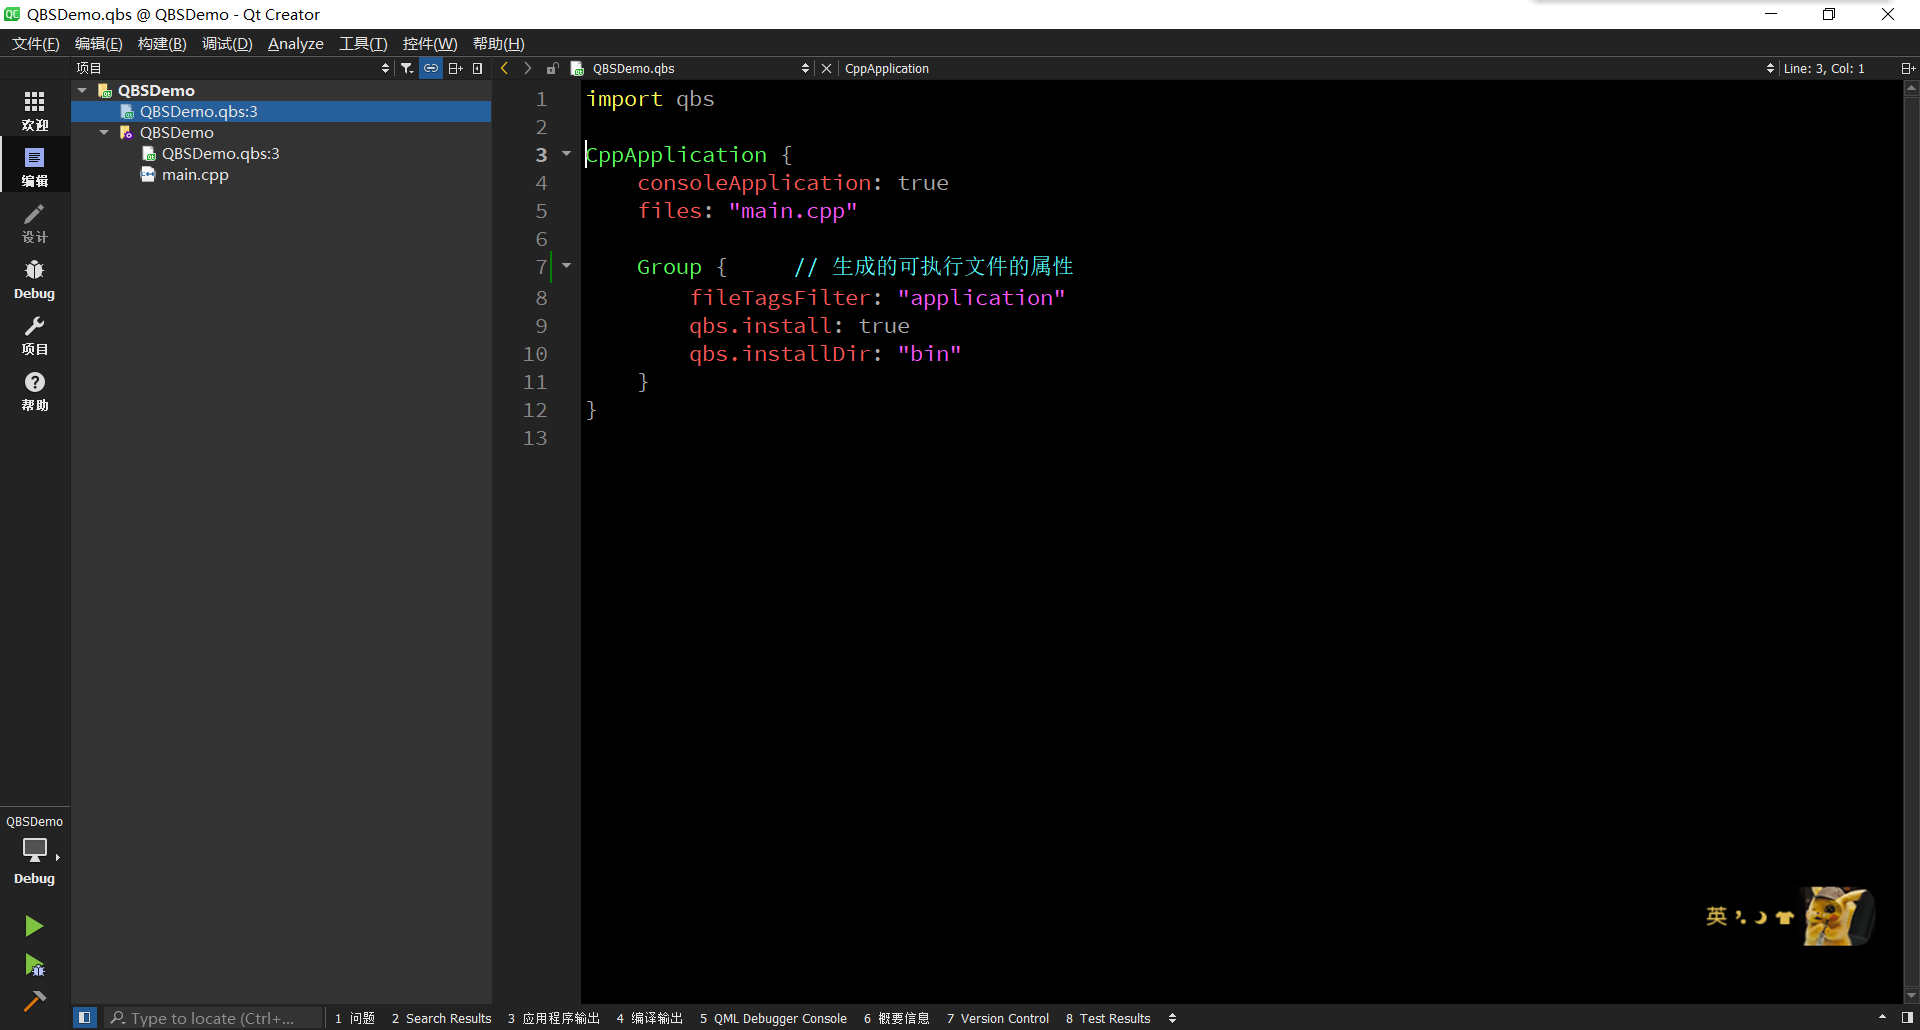Screen dimensions: 1920x1030
Task: Open the 构建(B) menu
Action: tap(162, 43)
